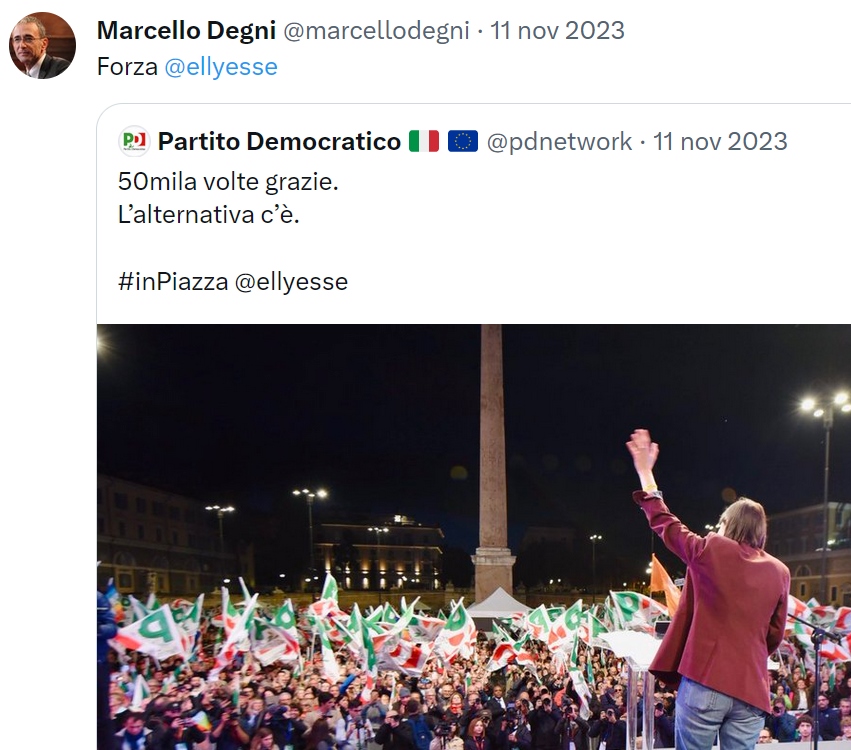Image resolution: width=851 pixels, height=750 pixels.
Task: Click the 'Forza' tweet text
Action: click(x=127, y=67)
